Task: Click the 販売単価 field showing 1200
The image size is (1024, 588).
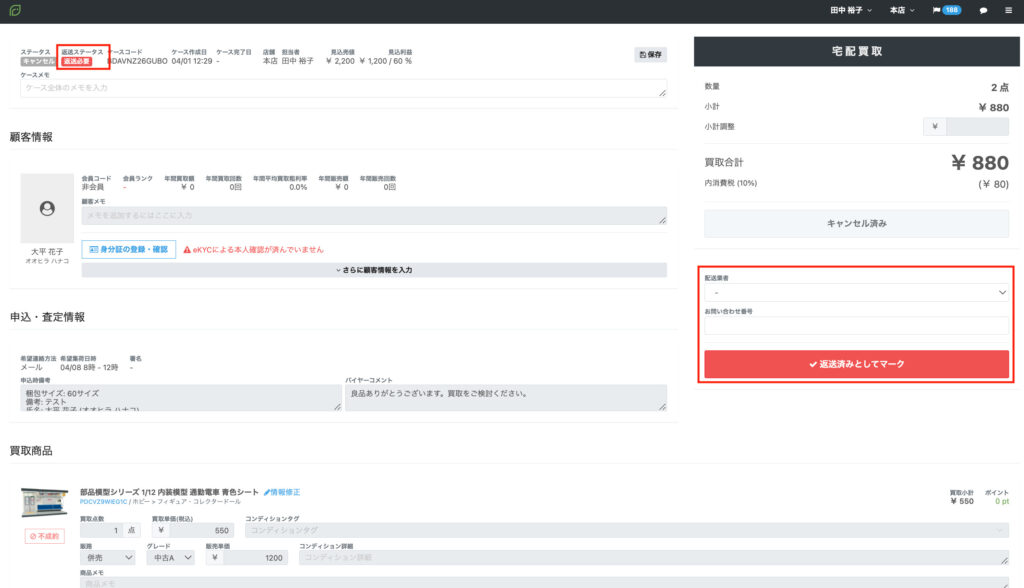Action: (x=255, y=558)
